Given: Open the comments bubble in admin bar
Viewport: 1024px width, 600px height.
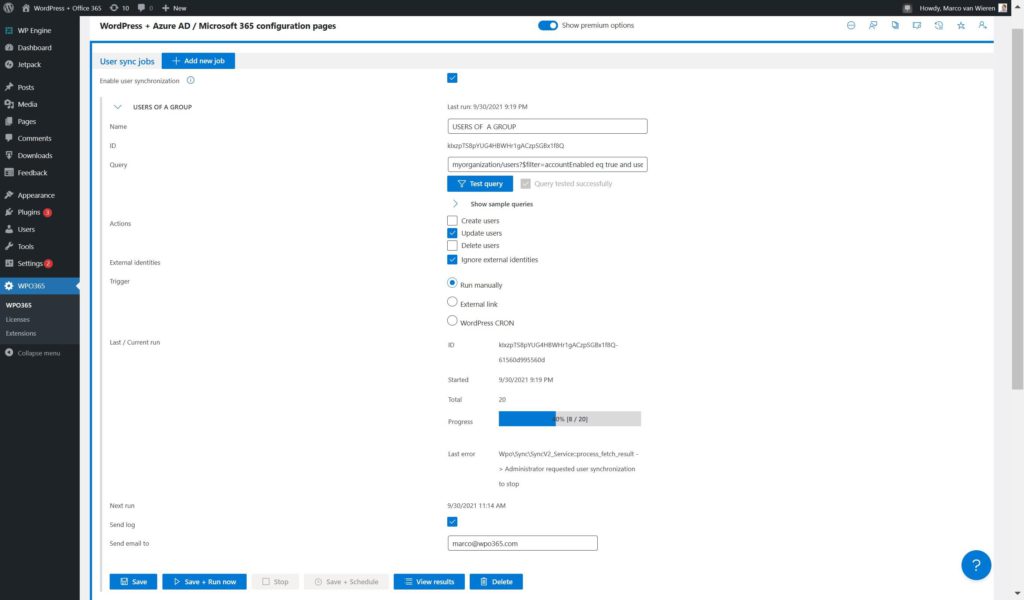Looking at the screenshot, I should tap(146, 8).
